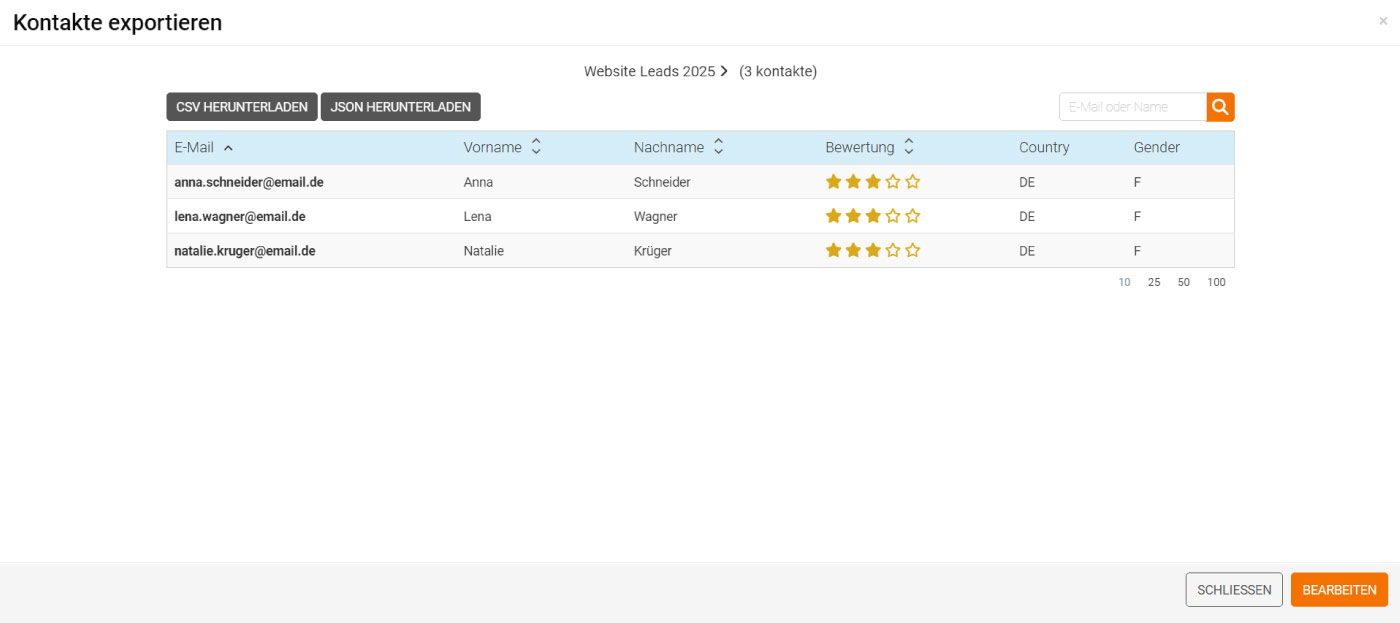Expand the Website Leads 2025 chevron
This screenshot has height=623, width=1400.
724,71
